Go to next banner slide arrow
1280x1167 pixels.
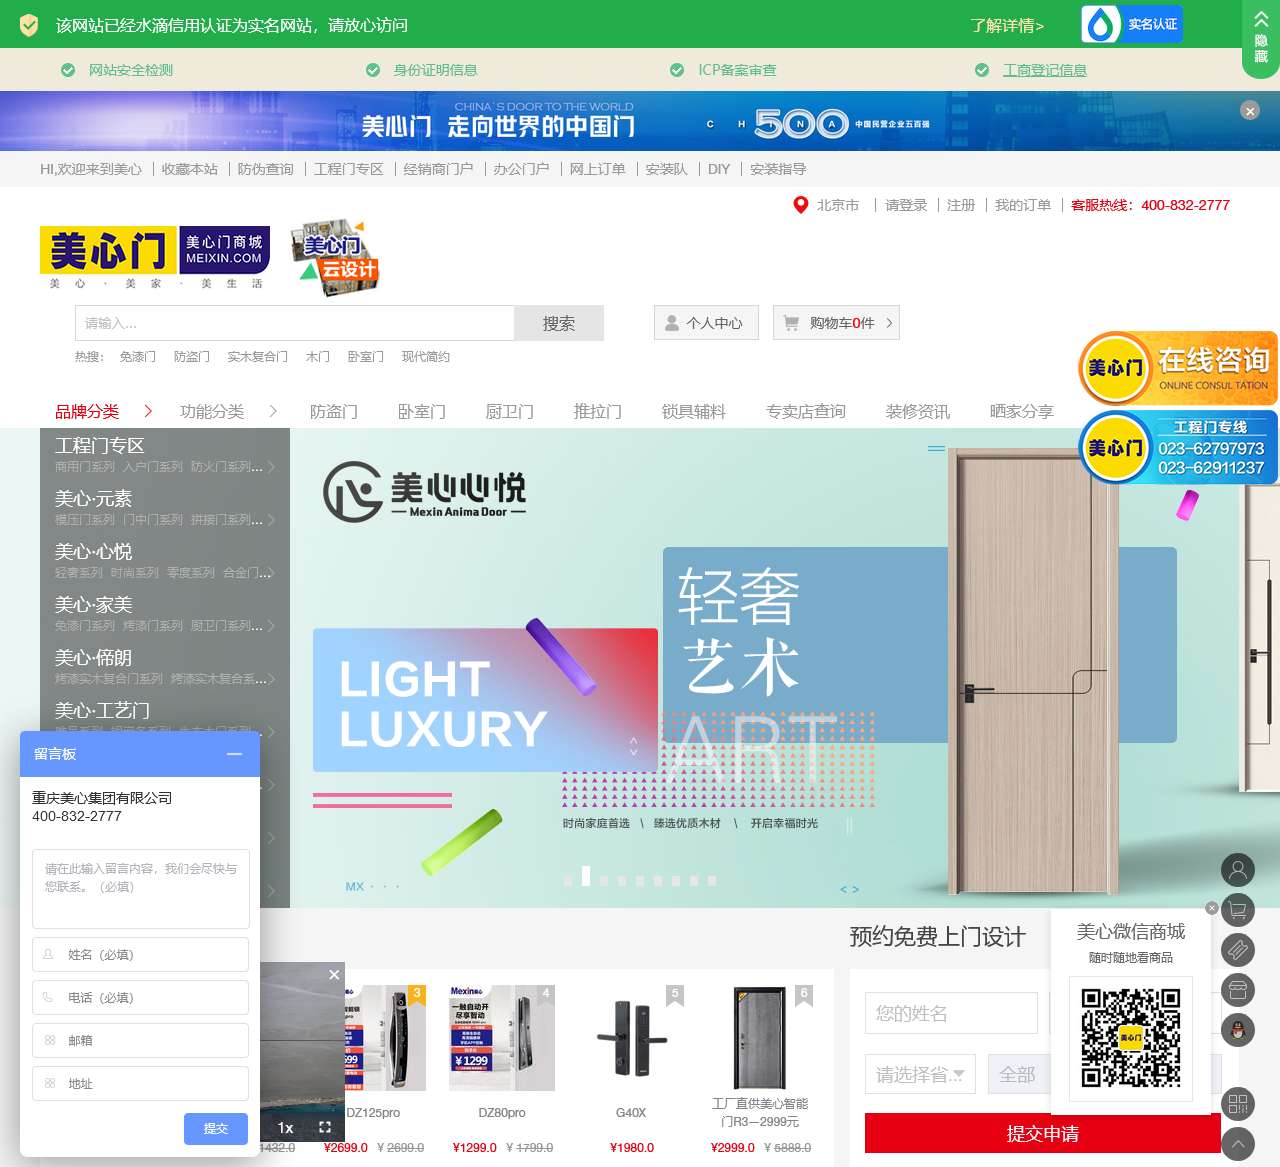coord(856,889)
